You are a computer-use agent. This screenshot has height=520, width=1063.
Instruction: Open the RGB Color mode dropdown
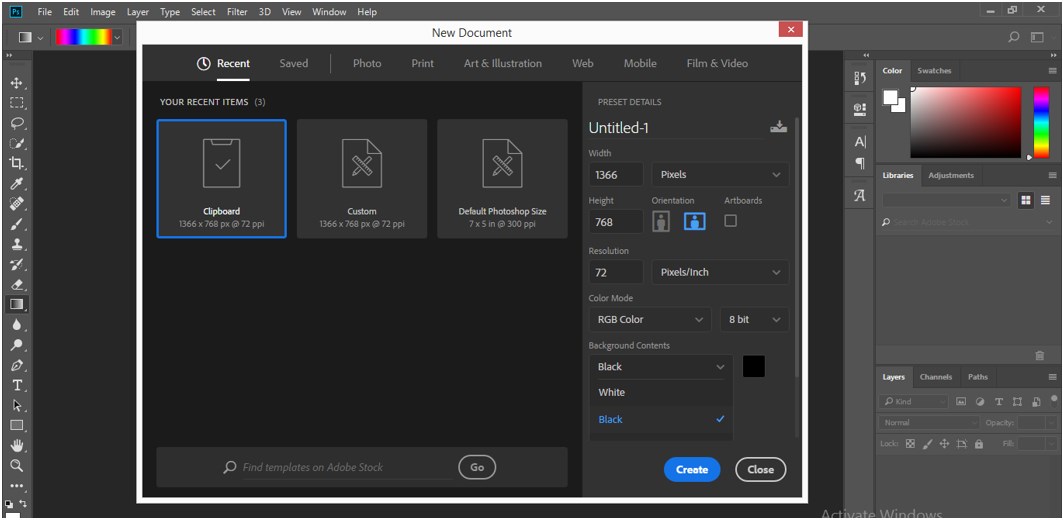point(649,320)
